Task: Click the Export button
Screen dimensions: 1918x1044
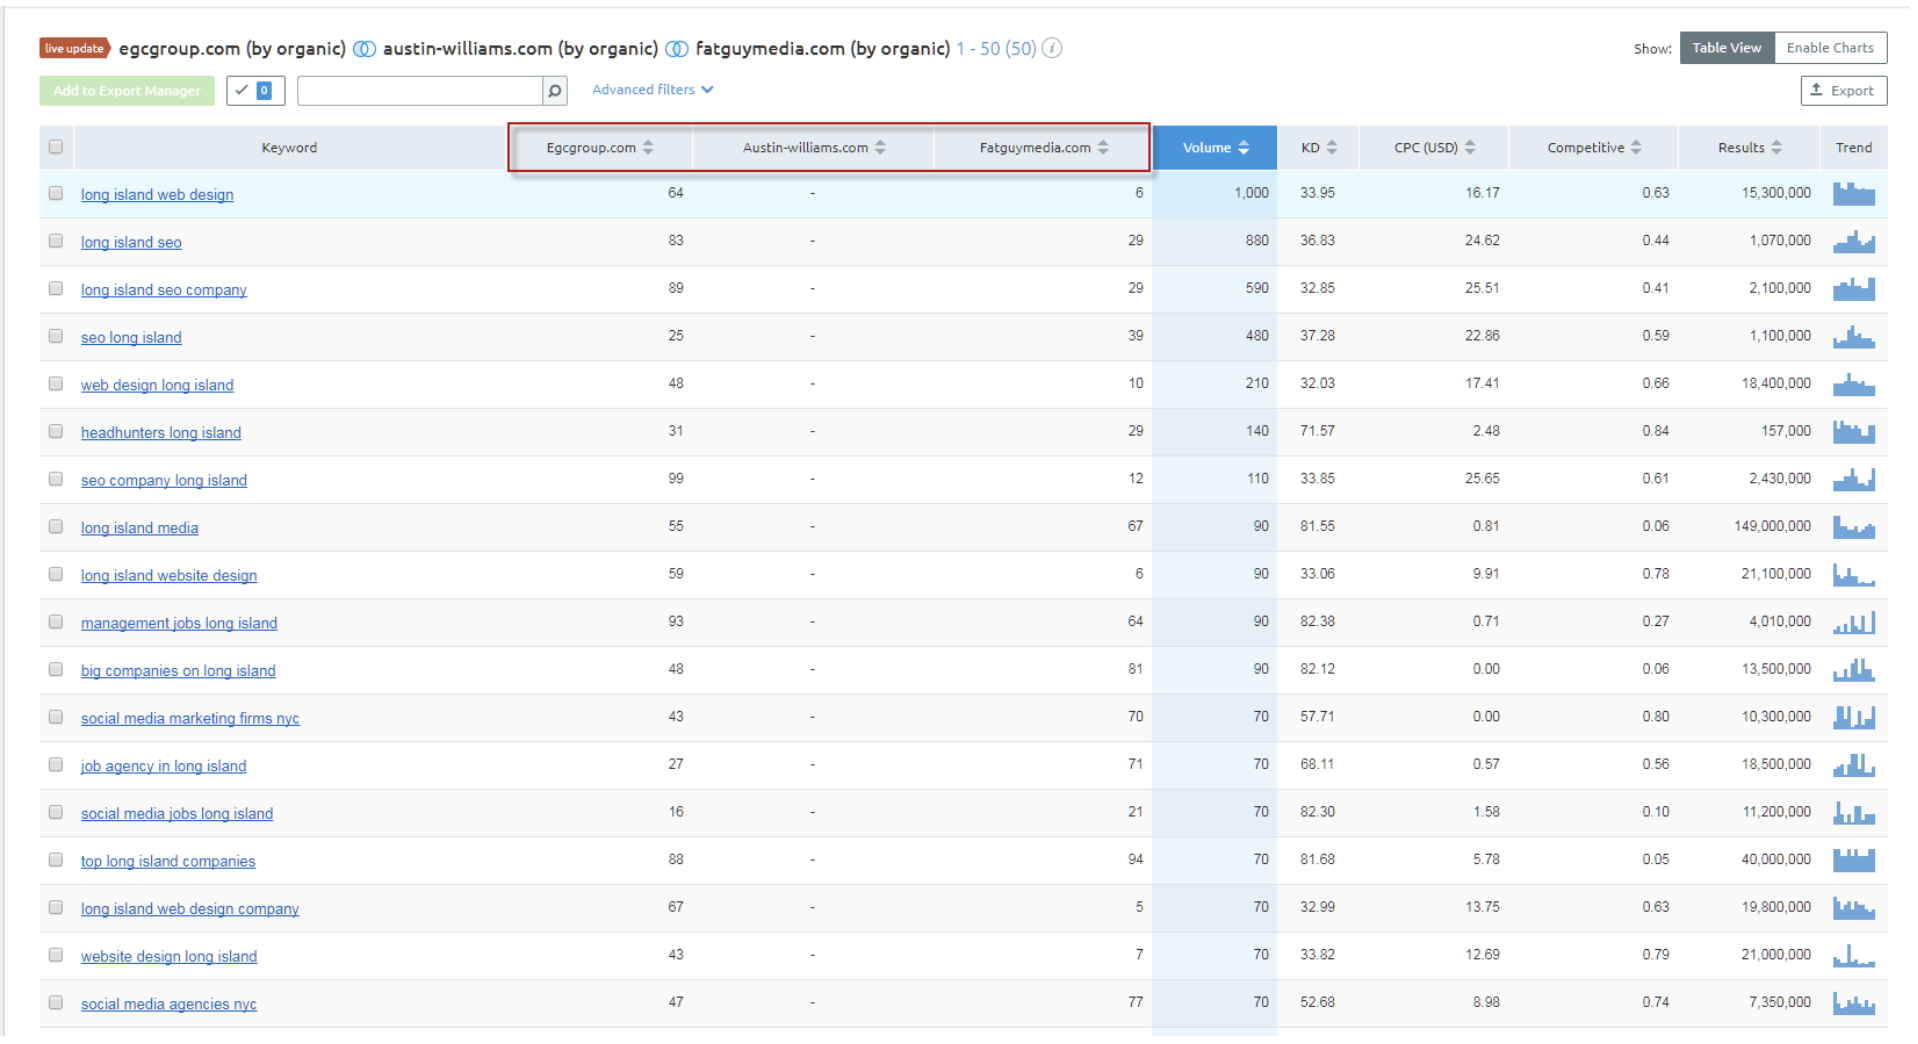Action: coord(1843,91)
